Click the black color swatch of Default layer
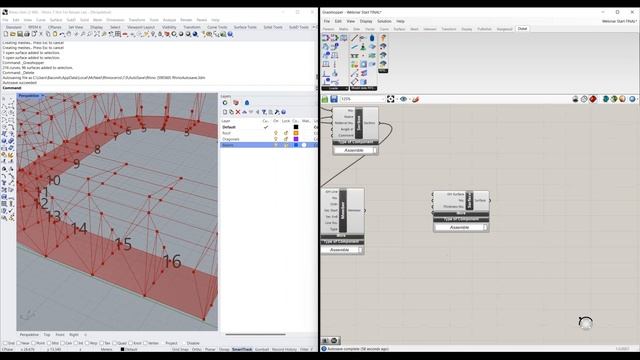Screen dimensions: 640x360 296,127
